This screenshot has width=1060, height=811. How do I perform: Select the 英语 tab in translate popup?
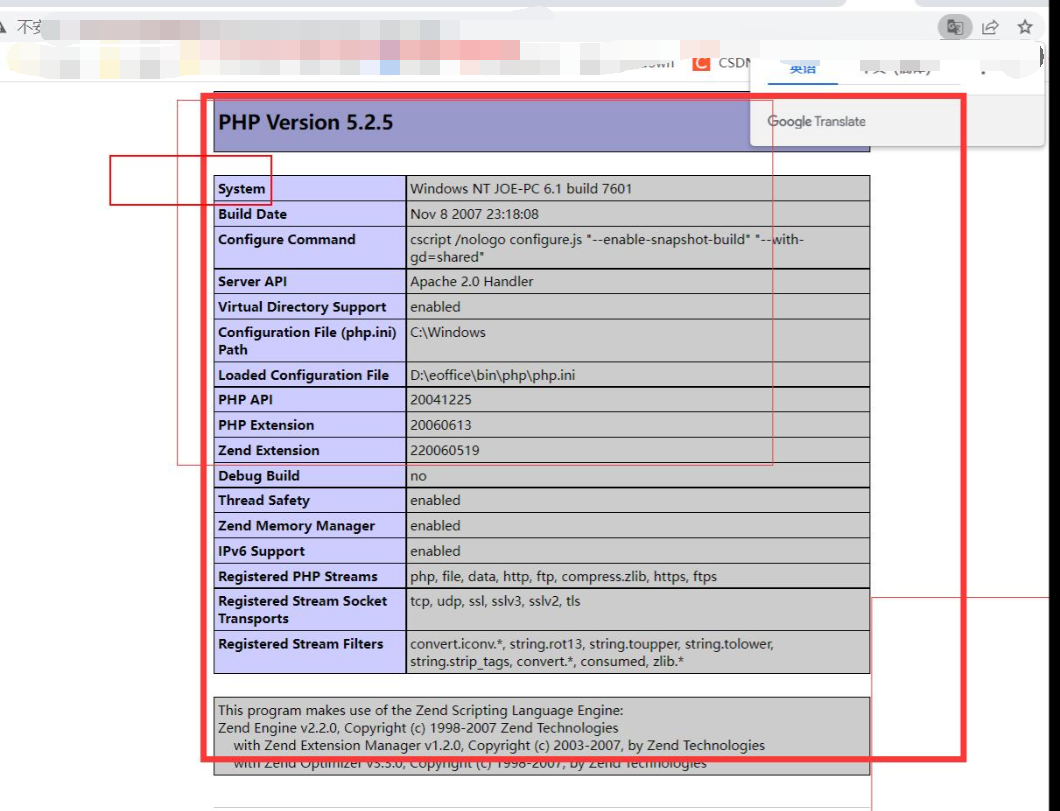coord(802,69)
